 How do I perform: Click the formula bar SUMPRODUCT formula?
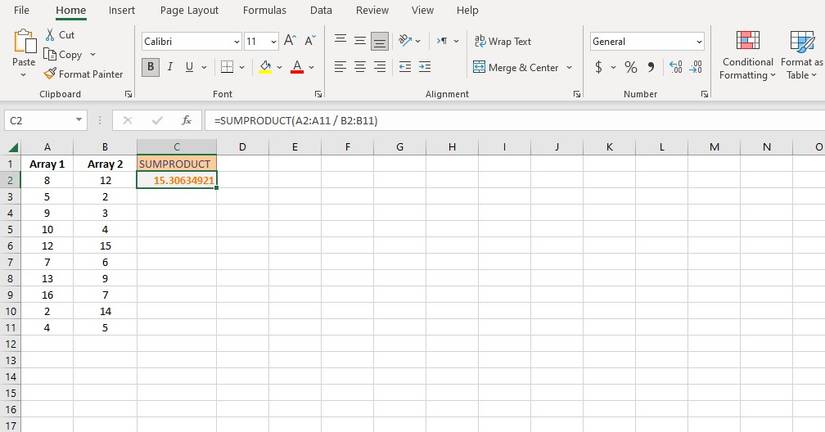click(296, 120)
